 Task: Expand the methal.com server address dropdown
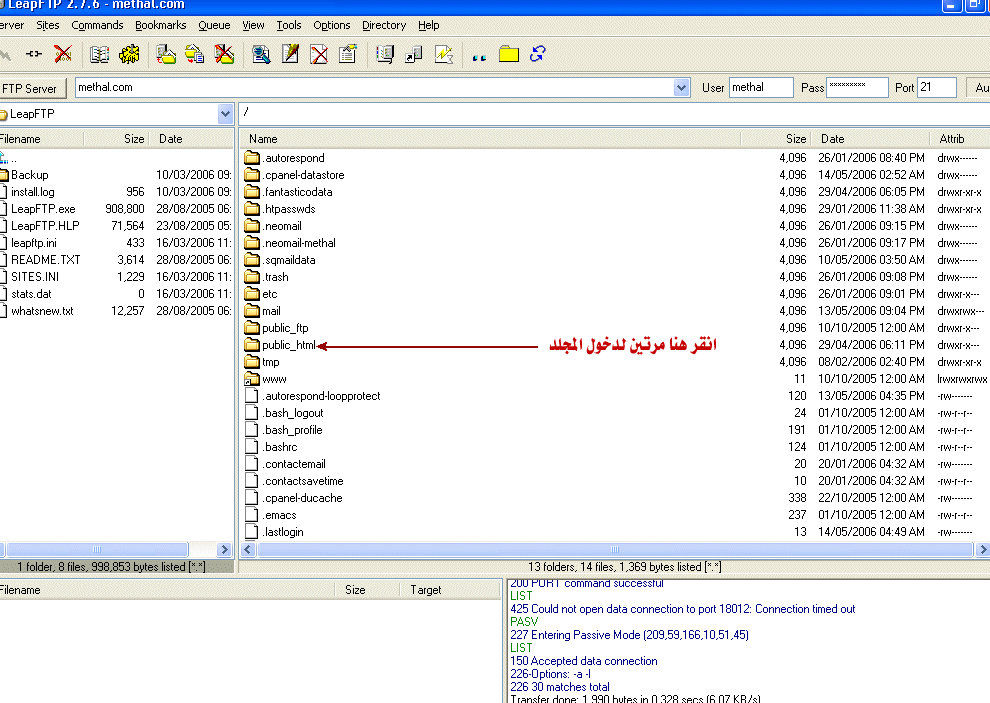(x=681, y=87)
